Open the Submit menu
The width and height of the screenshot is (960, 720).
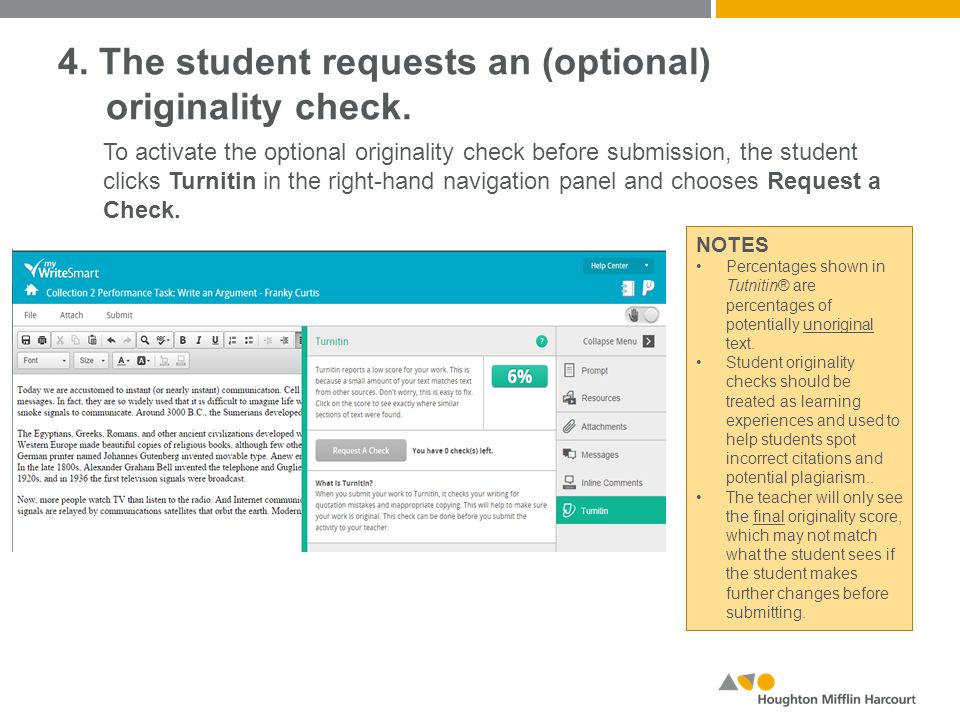point(119,315)
